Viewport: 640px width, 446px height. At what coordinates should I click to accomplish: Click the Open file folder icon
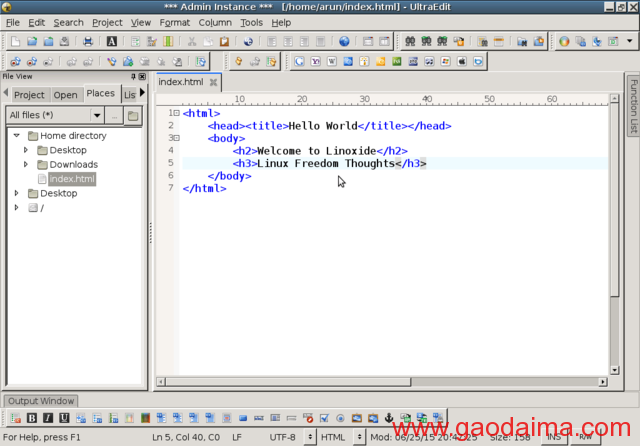pyautogui.click(x=32, y=41)
